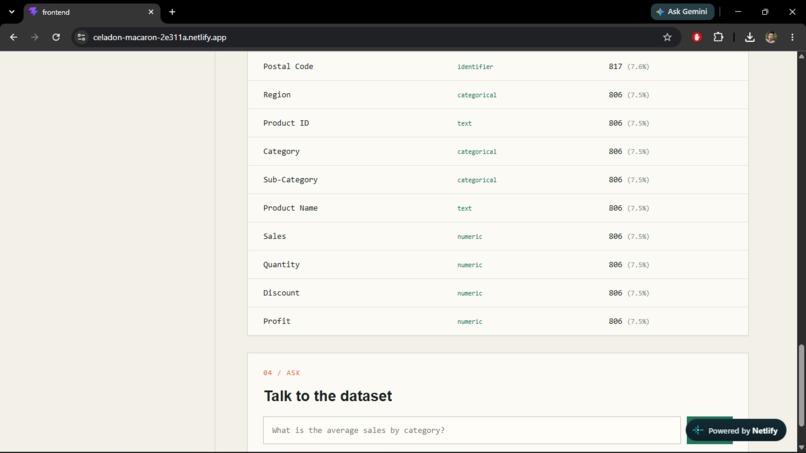The width and height of the screenshot is (806, 453).
Task: Click the address bar URL
Action: [x=159, y=37]
